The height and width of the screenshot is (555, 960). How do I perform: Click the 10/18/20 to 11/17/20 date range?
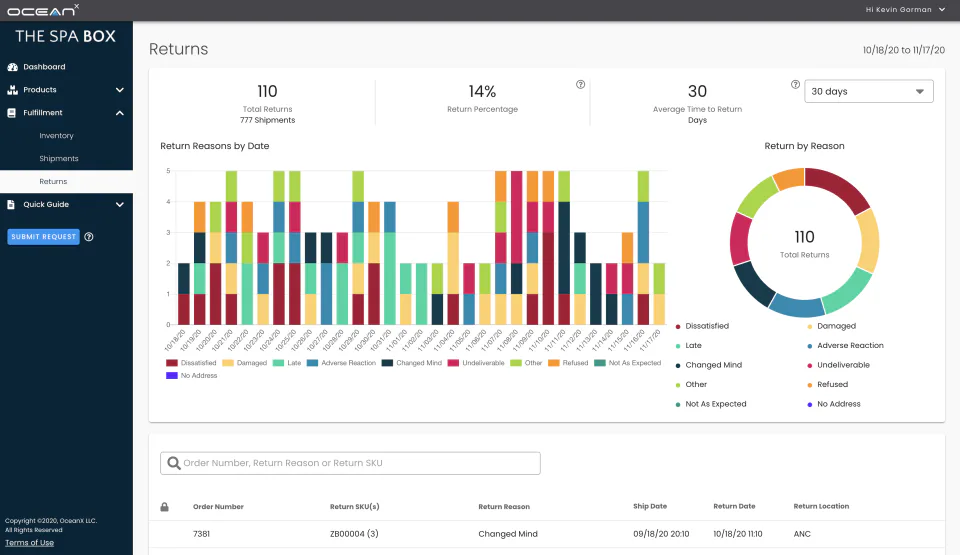[x=904, y=50]
